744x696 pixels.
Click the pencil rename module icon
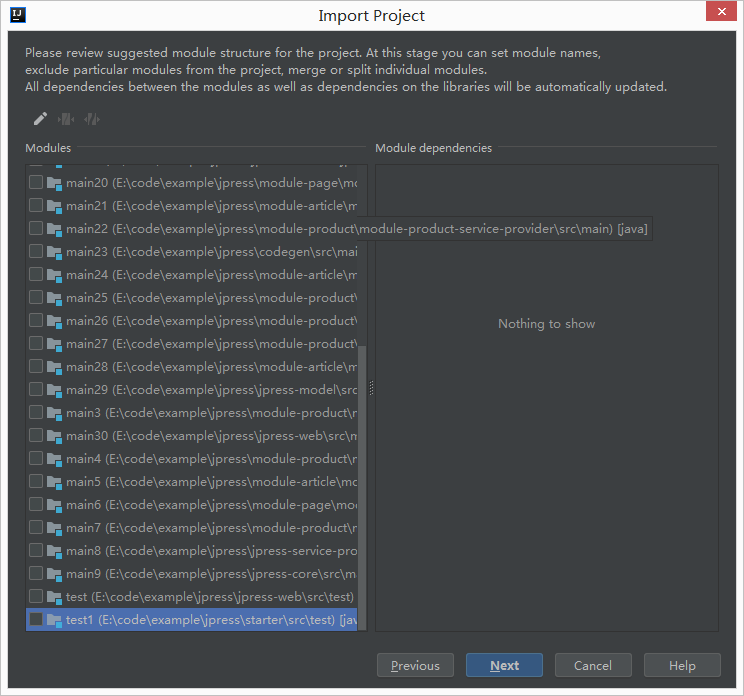[40, 119]
